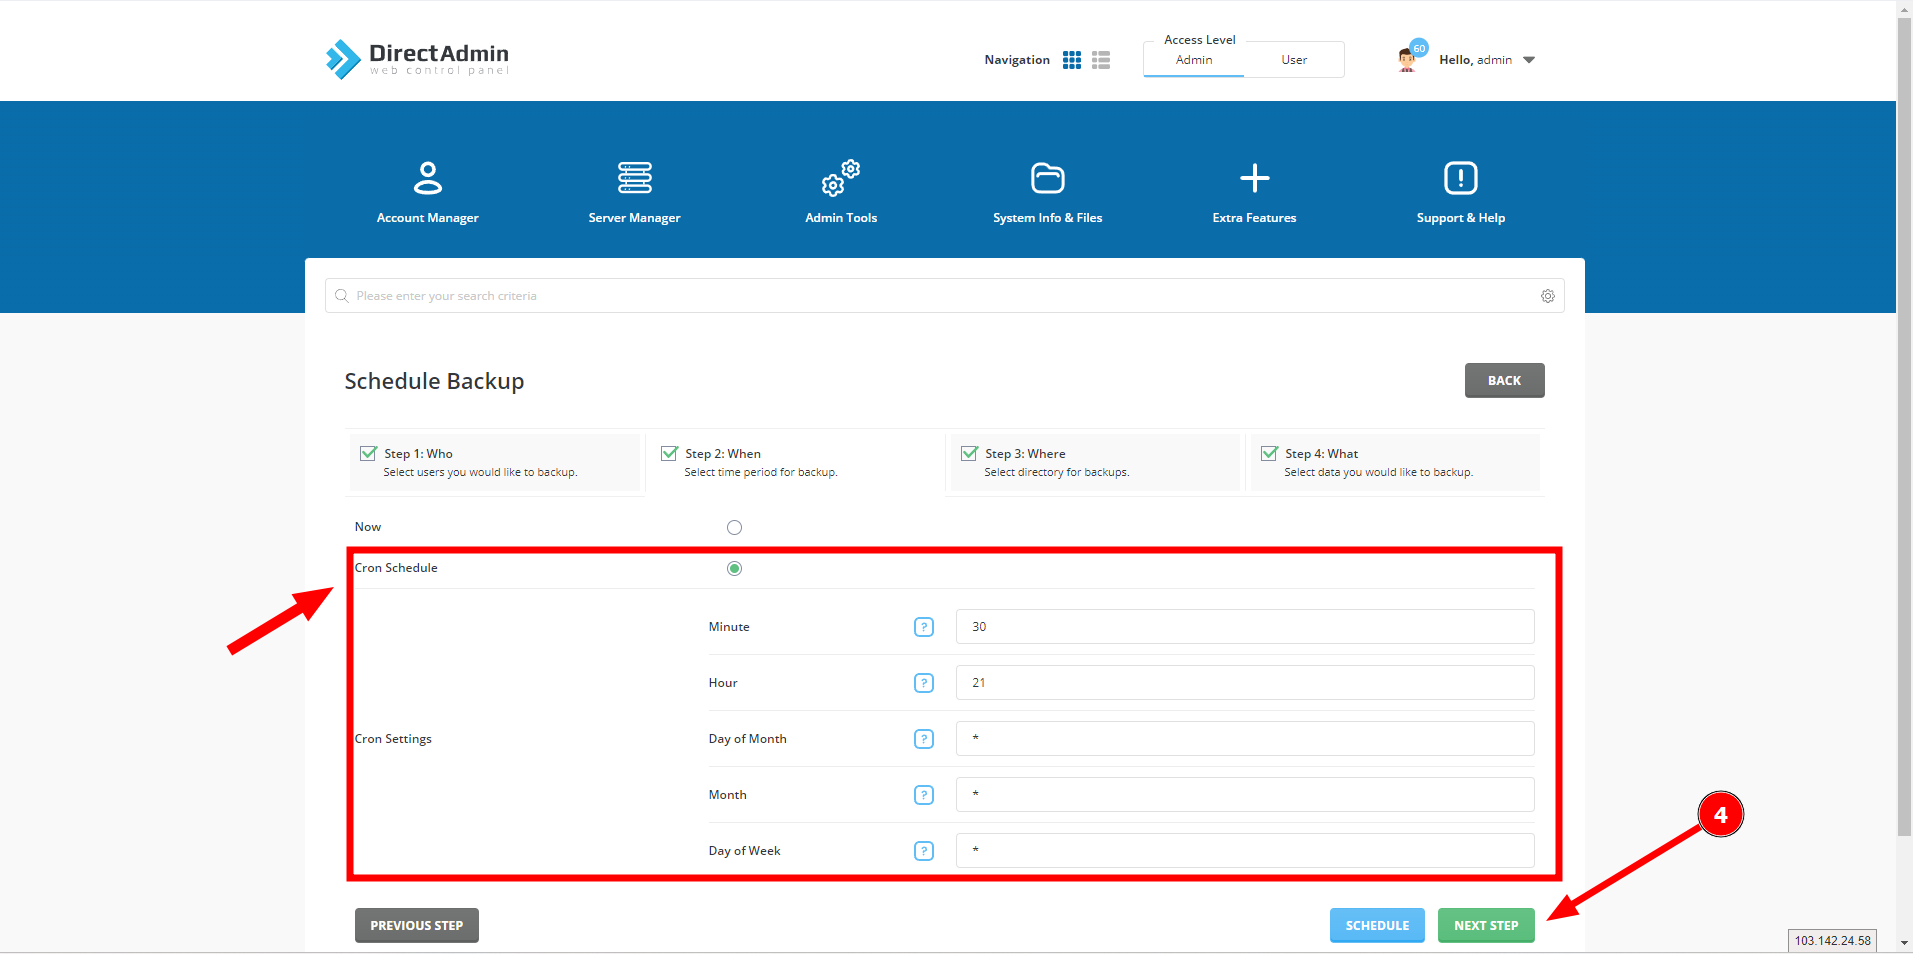1913x954 pixels.
Task: Click the Day of Month input field
Action: (x=1245, y=739)
